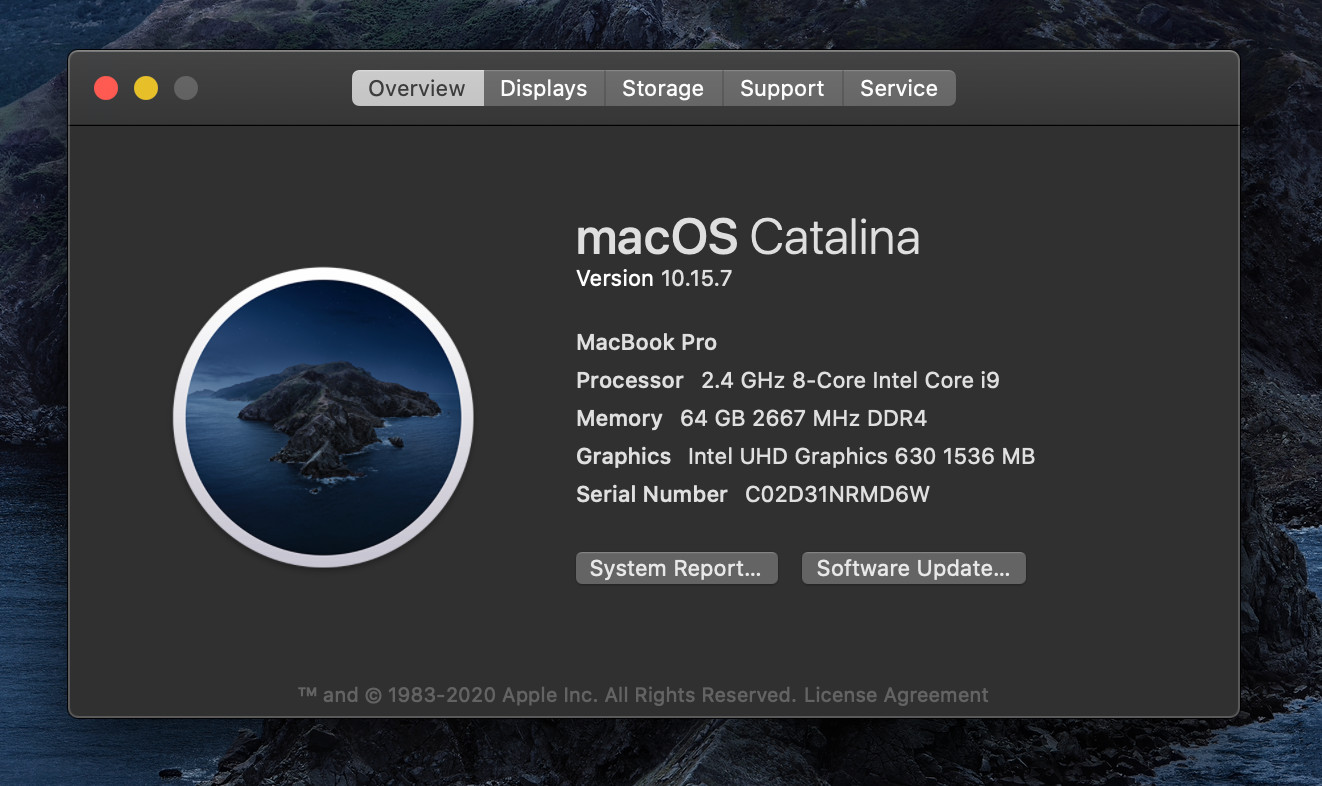Image resolution: width=1322 pixels, height=786 pixels.
Task: Open System Report
Action: [676, 568]
